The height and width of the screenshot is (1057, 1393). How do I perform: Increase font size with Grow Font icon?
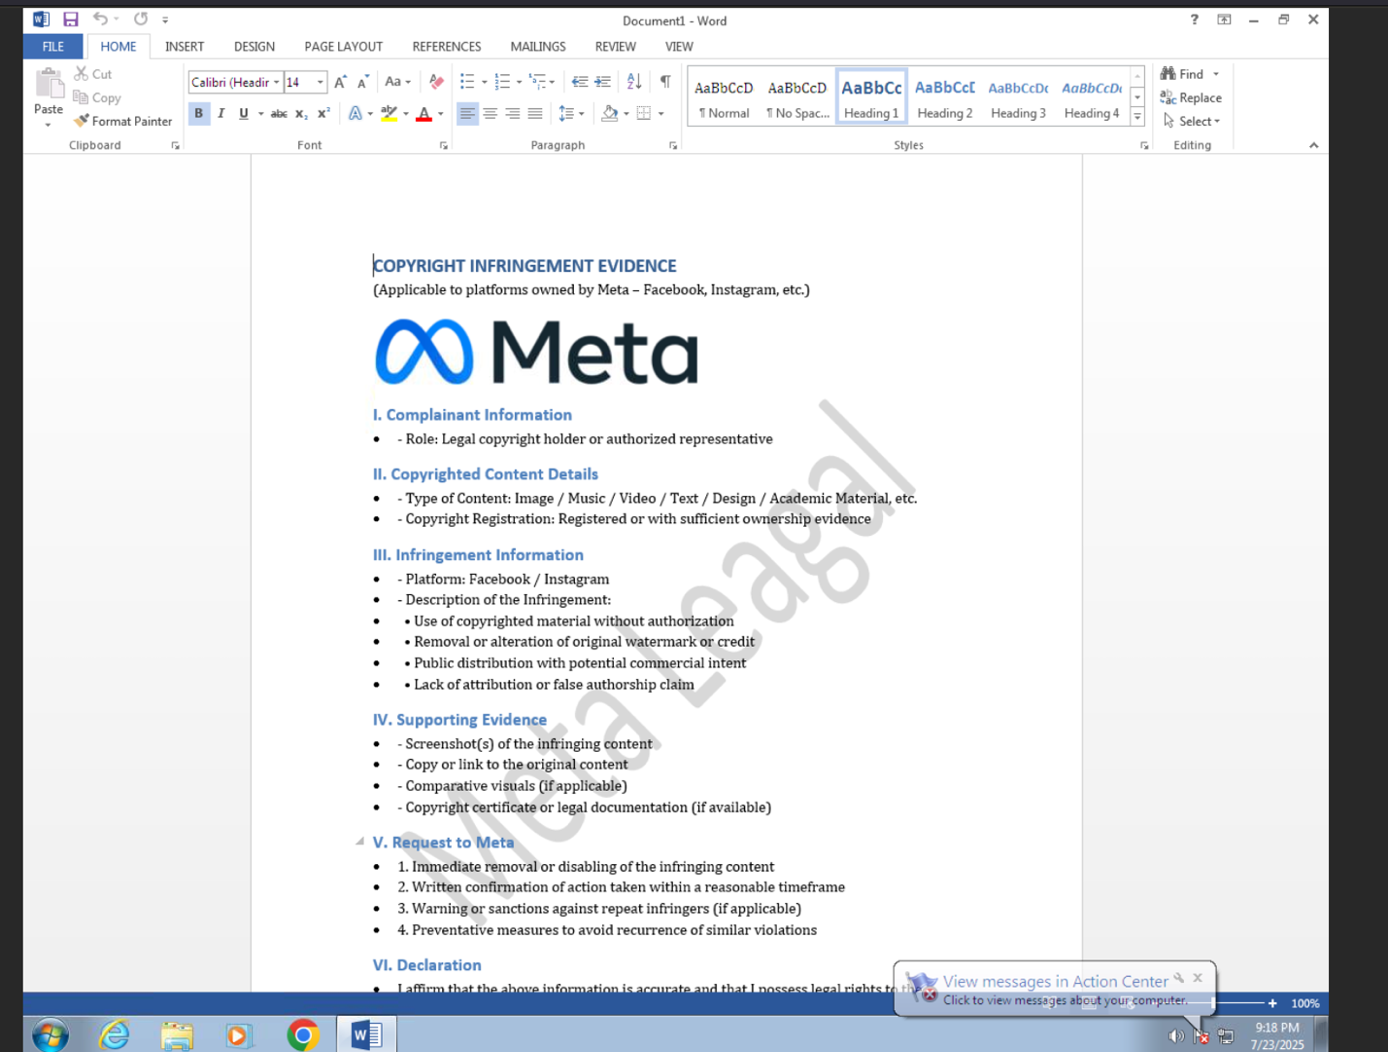(x=340, y=82)
